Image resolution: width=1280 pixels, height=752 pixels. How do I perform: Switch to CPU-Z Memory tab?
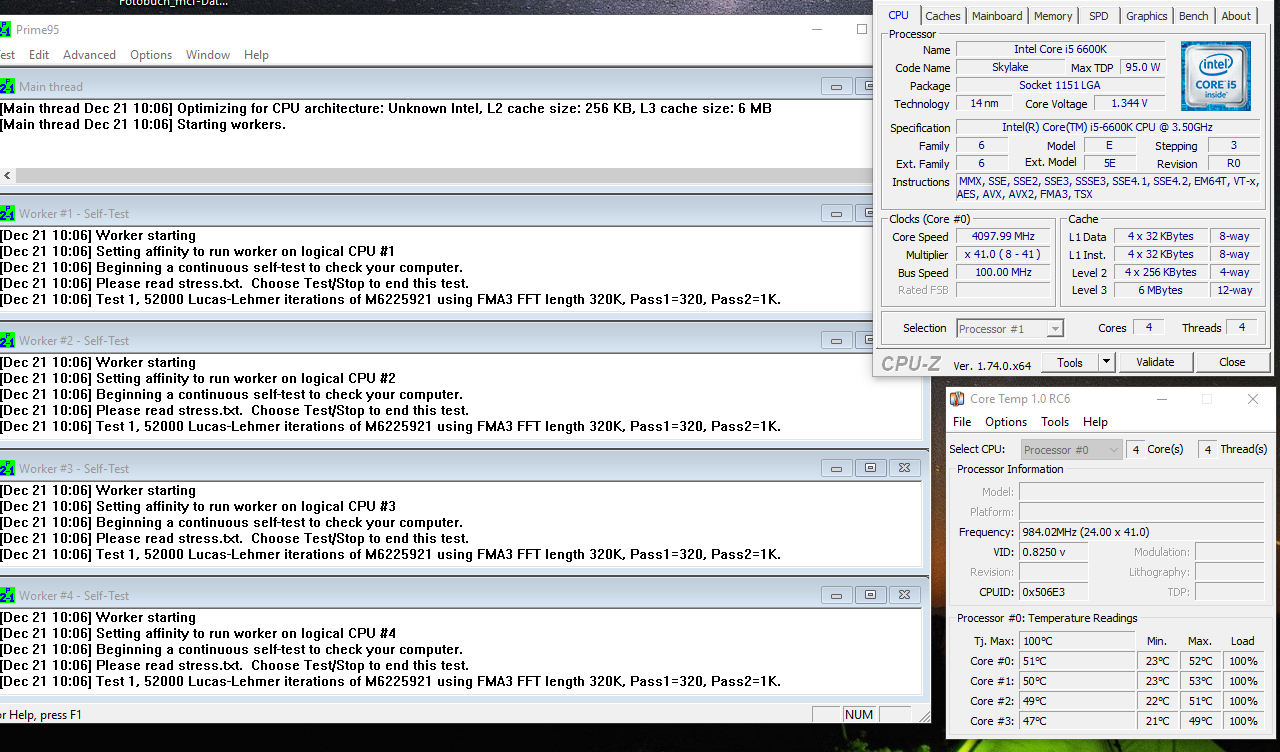(x=1053, y=16)
